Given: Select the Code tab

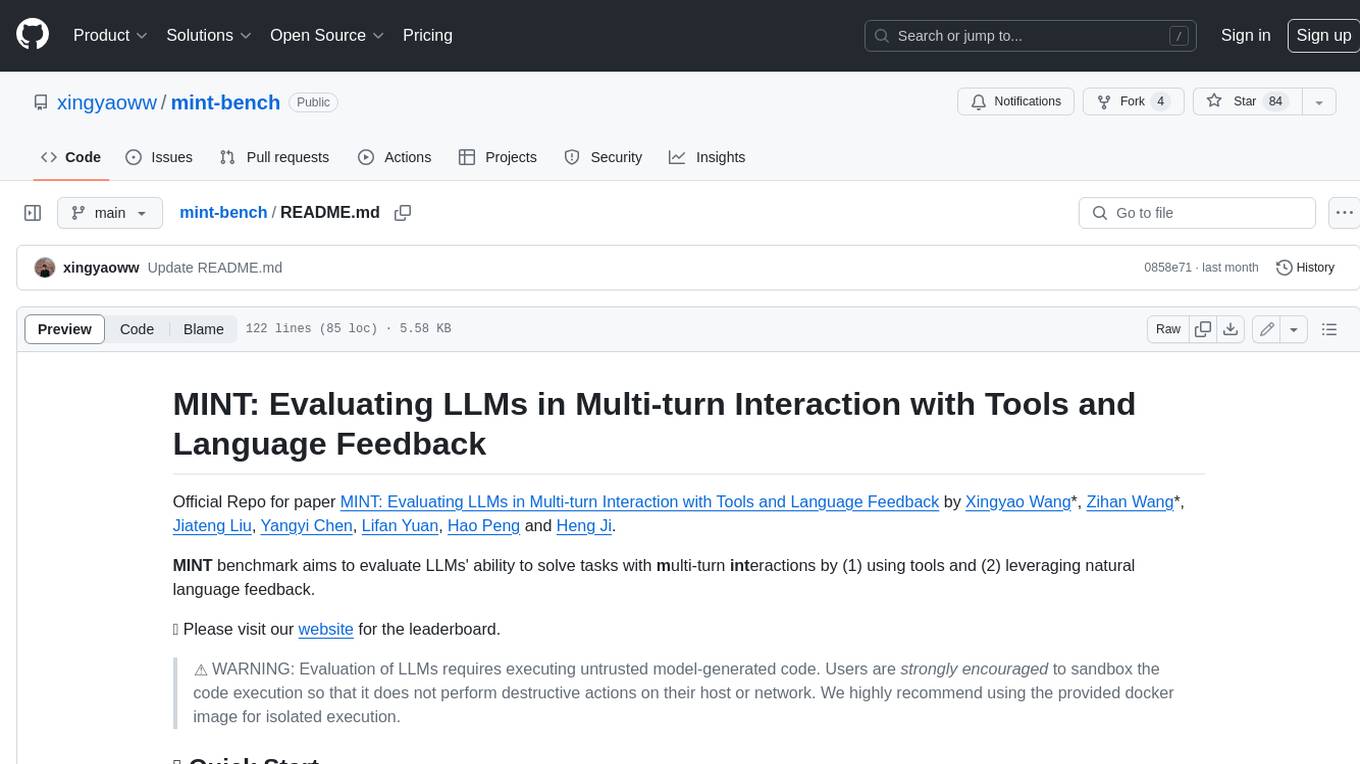Looking at the screenshot, I should tap(71, 157).
